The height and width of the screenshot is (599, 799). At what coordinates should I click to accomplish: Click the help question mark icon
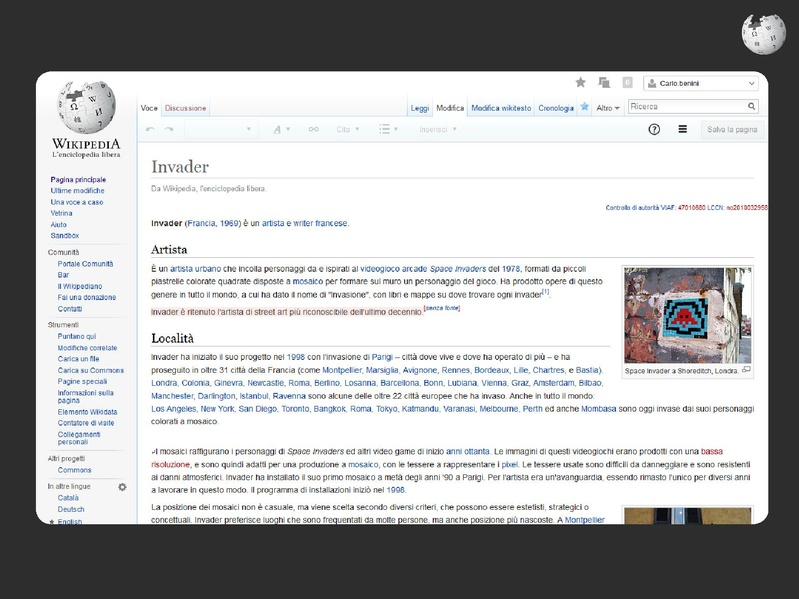(654, 129)
